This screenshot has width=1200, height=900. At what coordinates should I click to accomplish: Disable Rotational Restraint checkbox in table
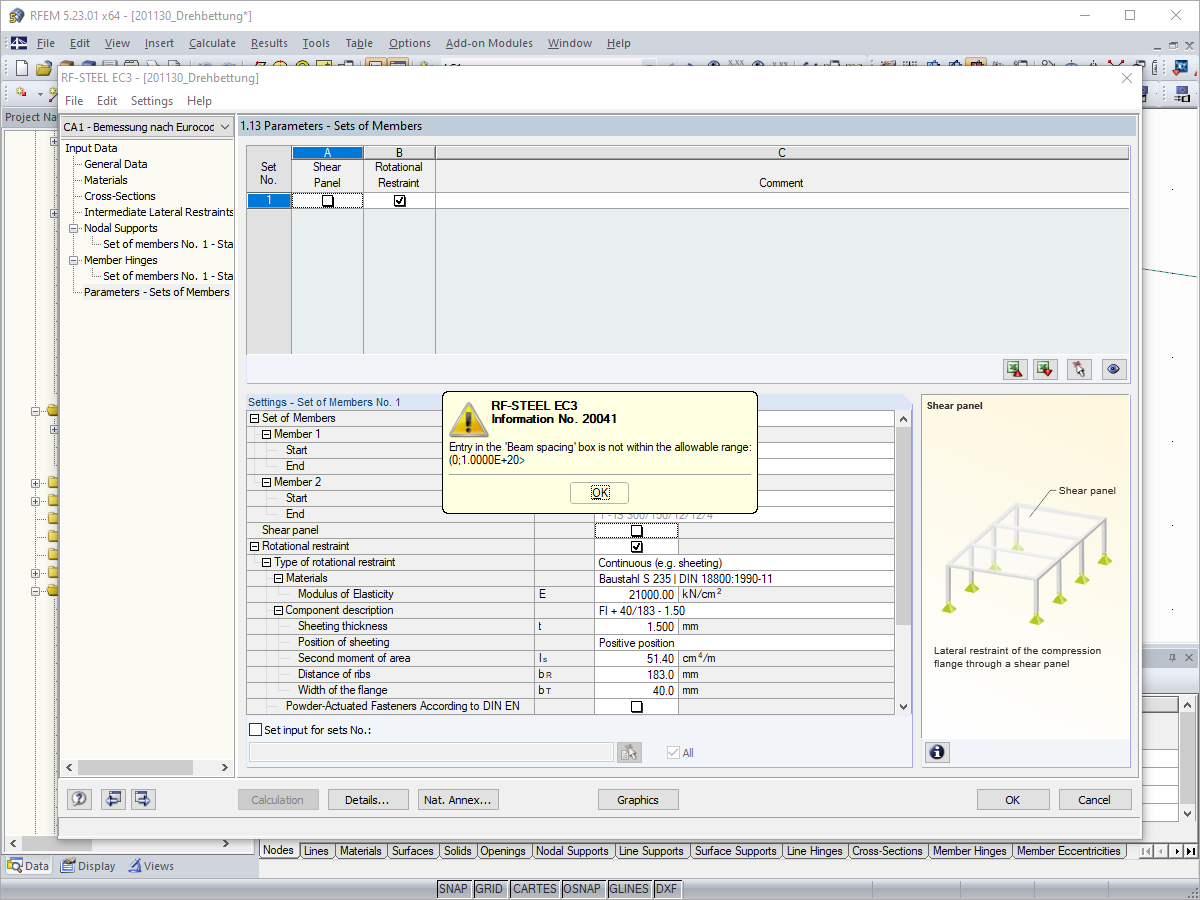tap(398, 200)
